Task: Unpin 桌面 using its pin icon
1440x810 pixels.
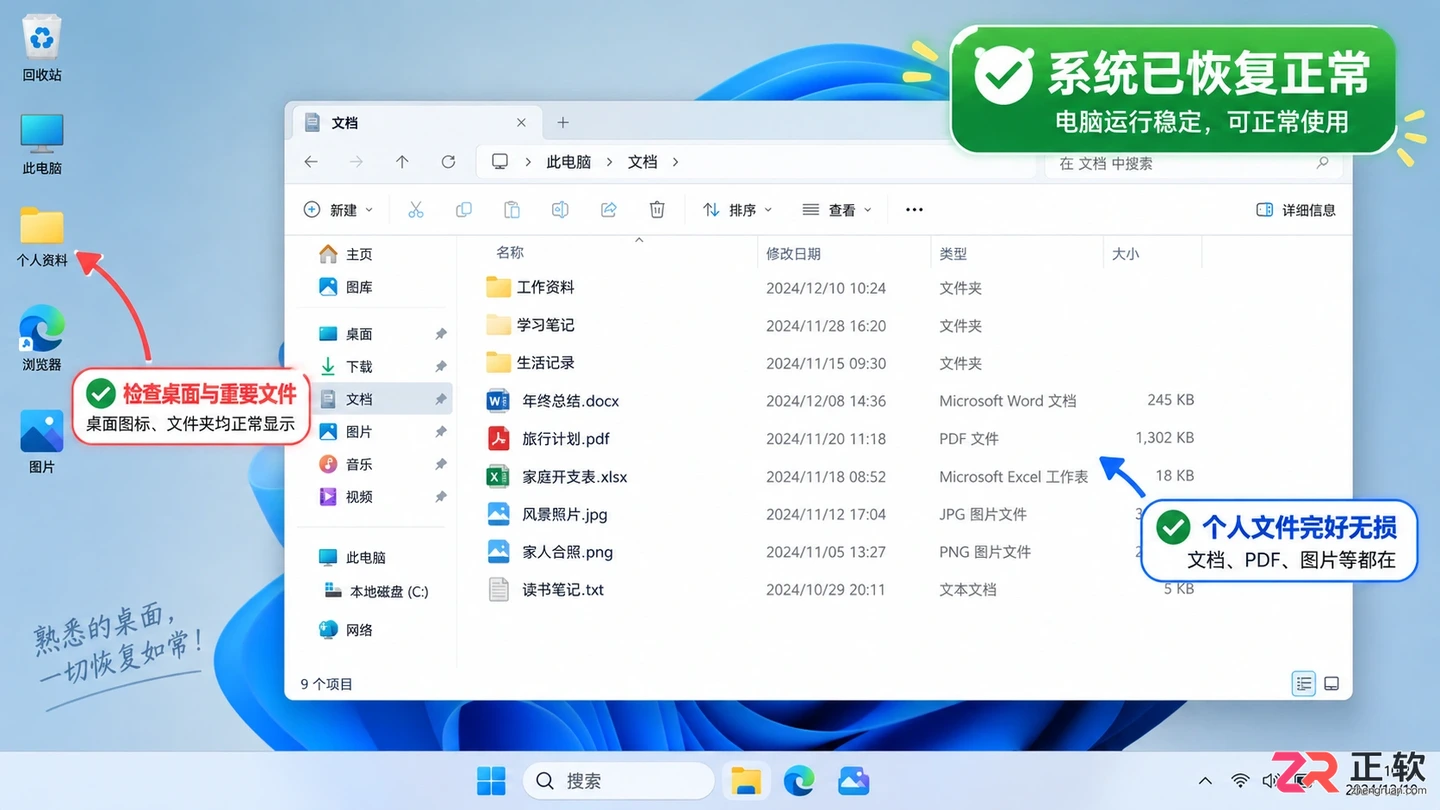Action: tap(440, 334)
